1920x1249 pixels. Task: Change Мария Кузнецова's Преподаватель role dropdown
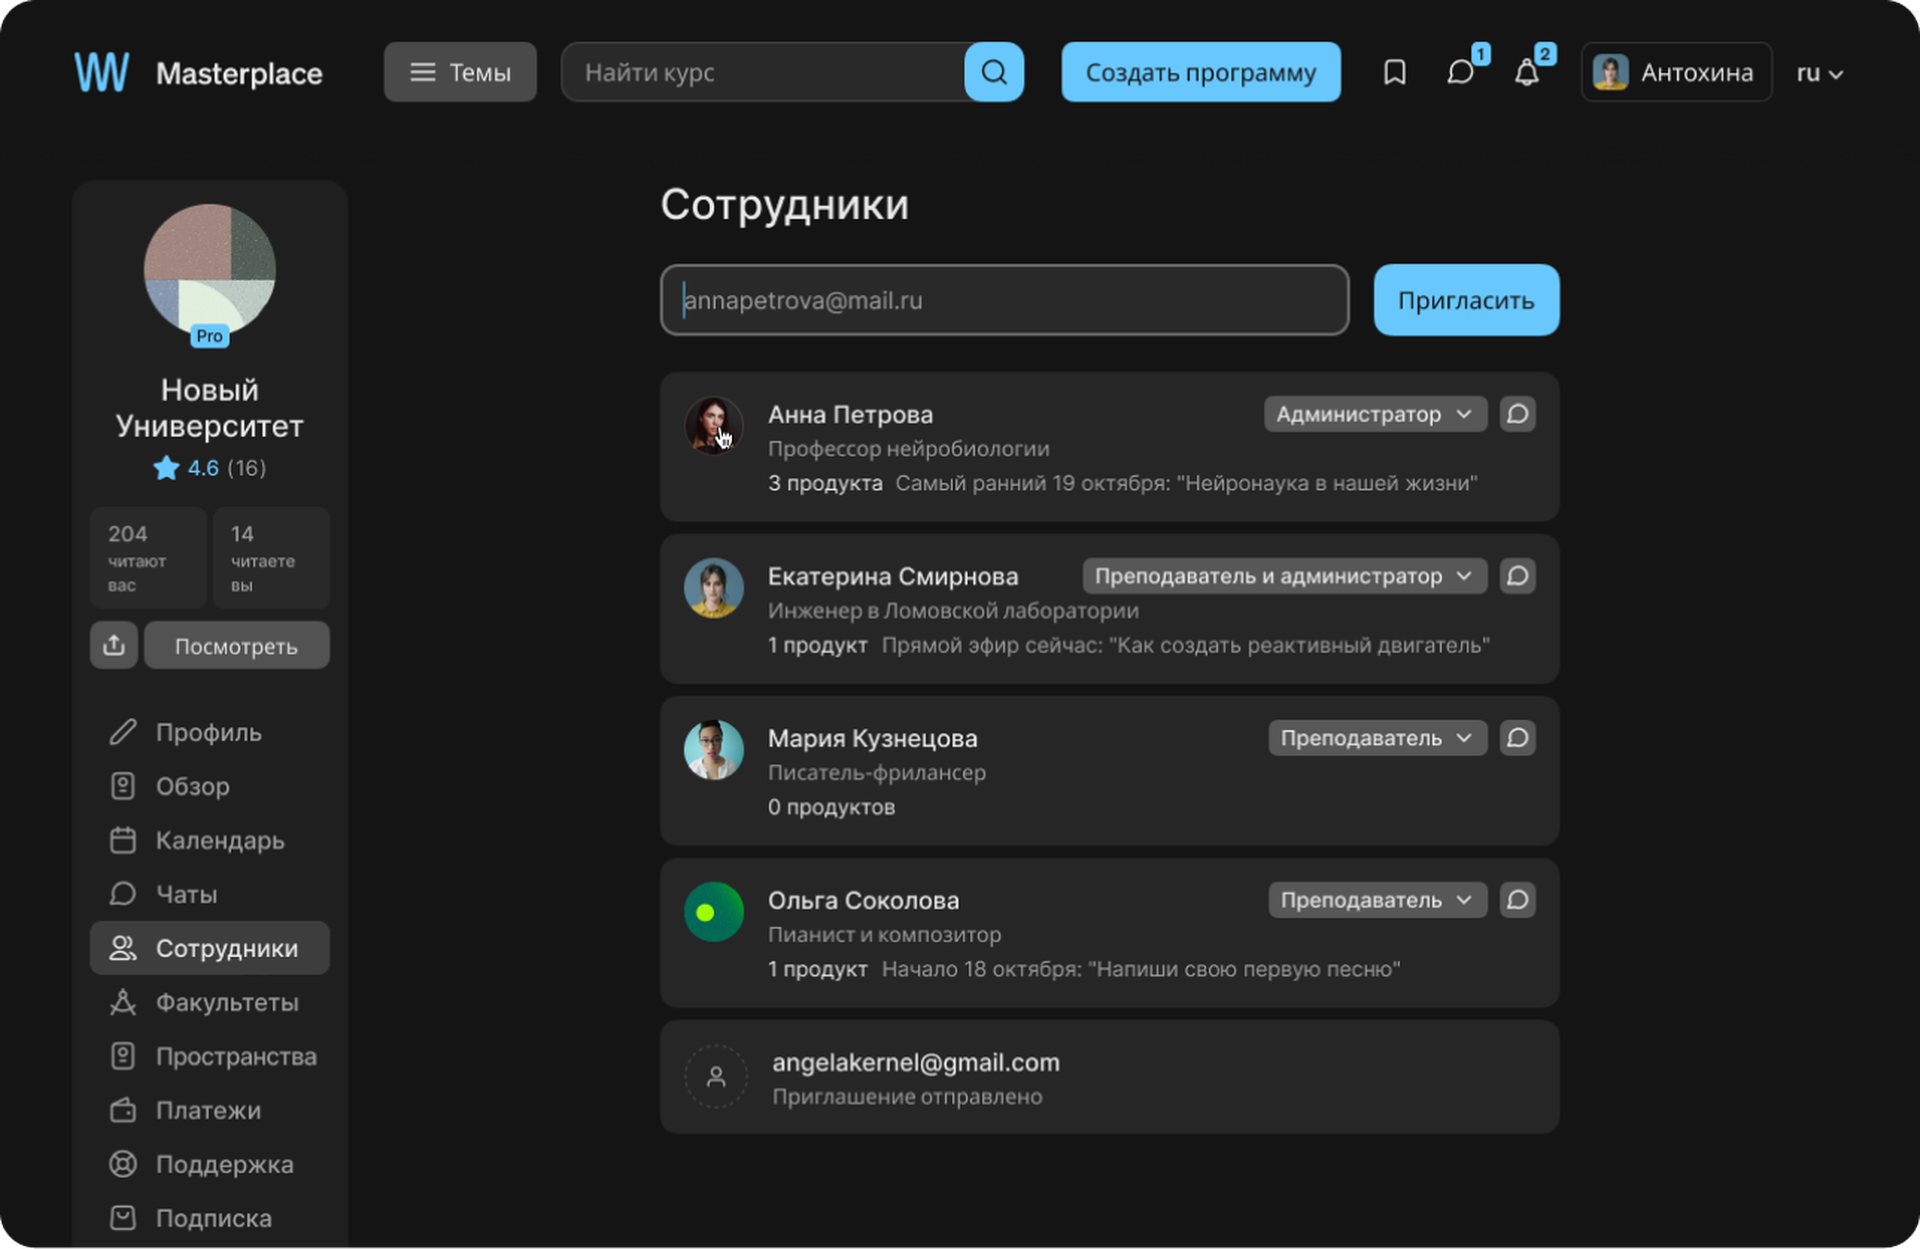(x=1376, y=738)
